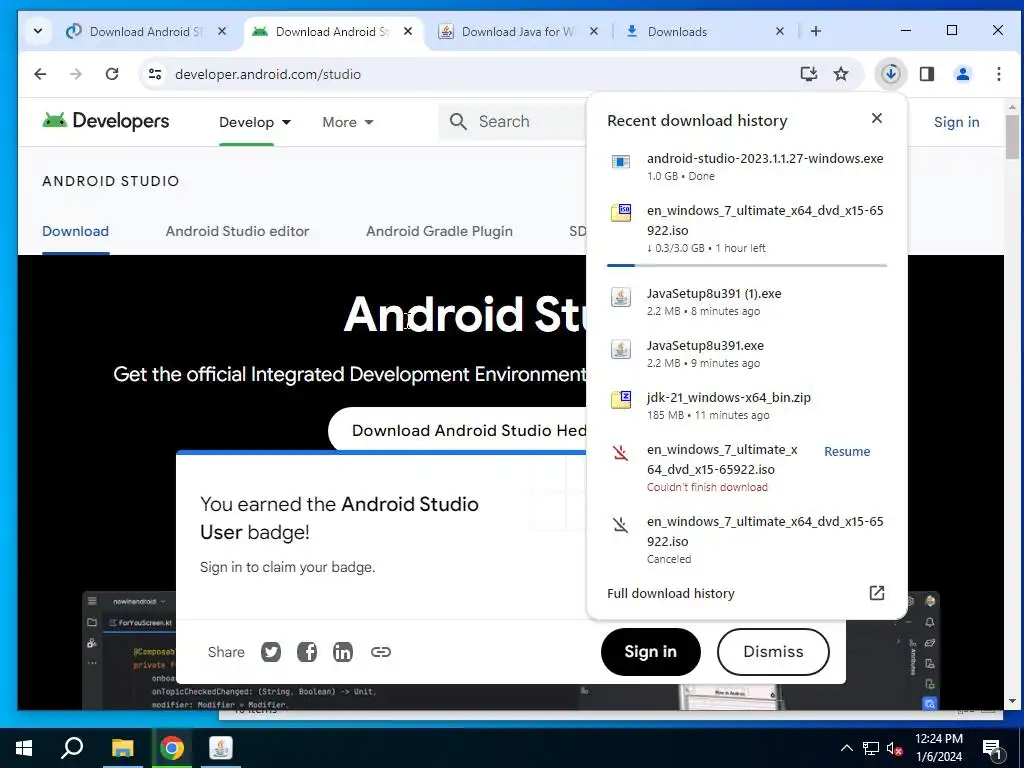Screen dimensions: 1024x768
Task: Resume the failed Windows 7 iso download
Action: 847,451
